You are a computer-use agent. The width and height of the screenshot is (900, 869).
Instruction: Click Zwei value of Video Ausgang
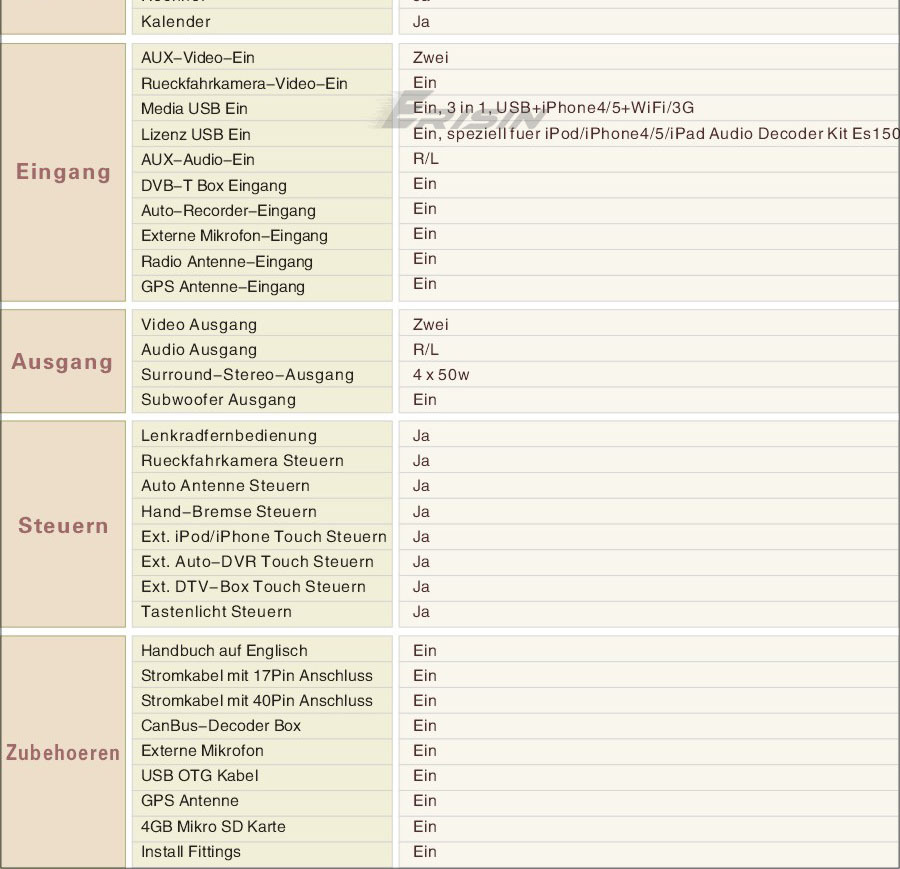pos(430,325)
